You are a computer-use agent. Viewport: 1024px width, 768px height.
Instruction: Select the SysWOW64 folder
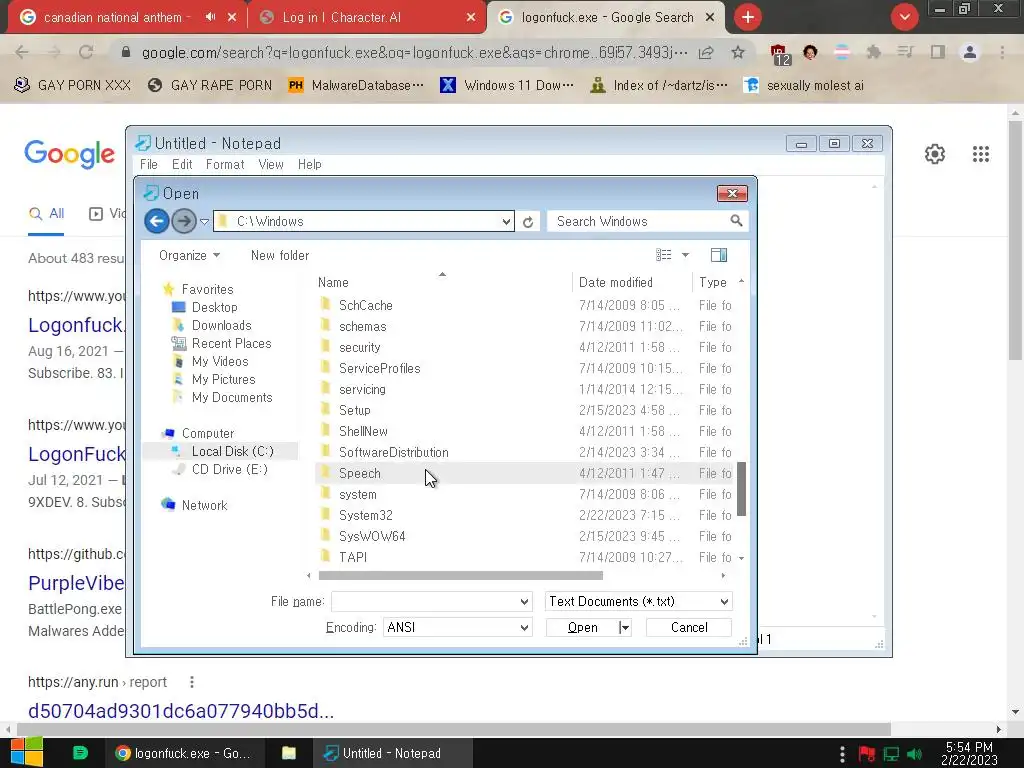coord(372,536)
